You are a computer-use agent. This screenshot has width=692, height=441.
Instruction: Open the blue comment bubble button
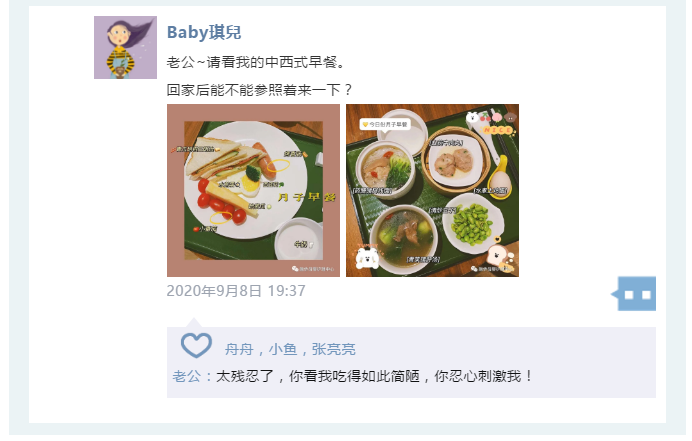636,294
